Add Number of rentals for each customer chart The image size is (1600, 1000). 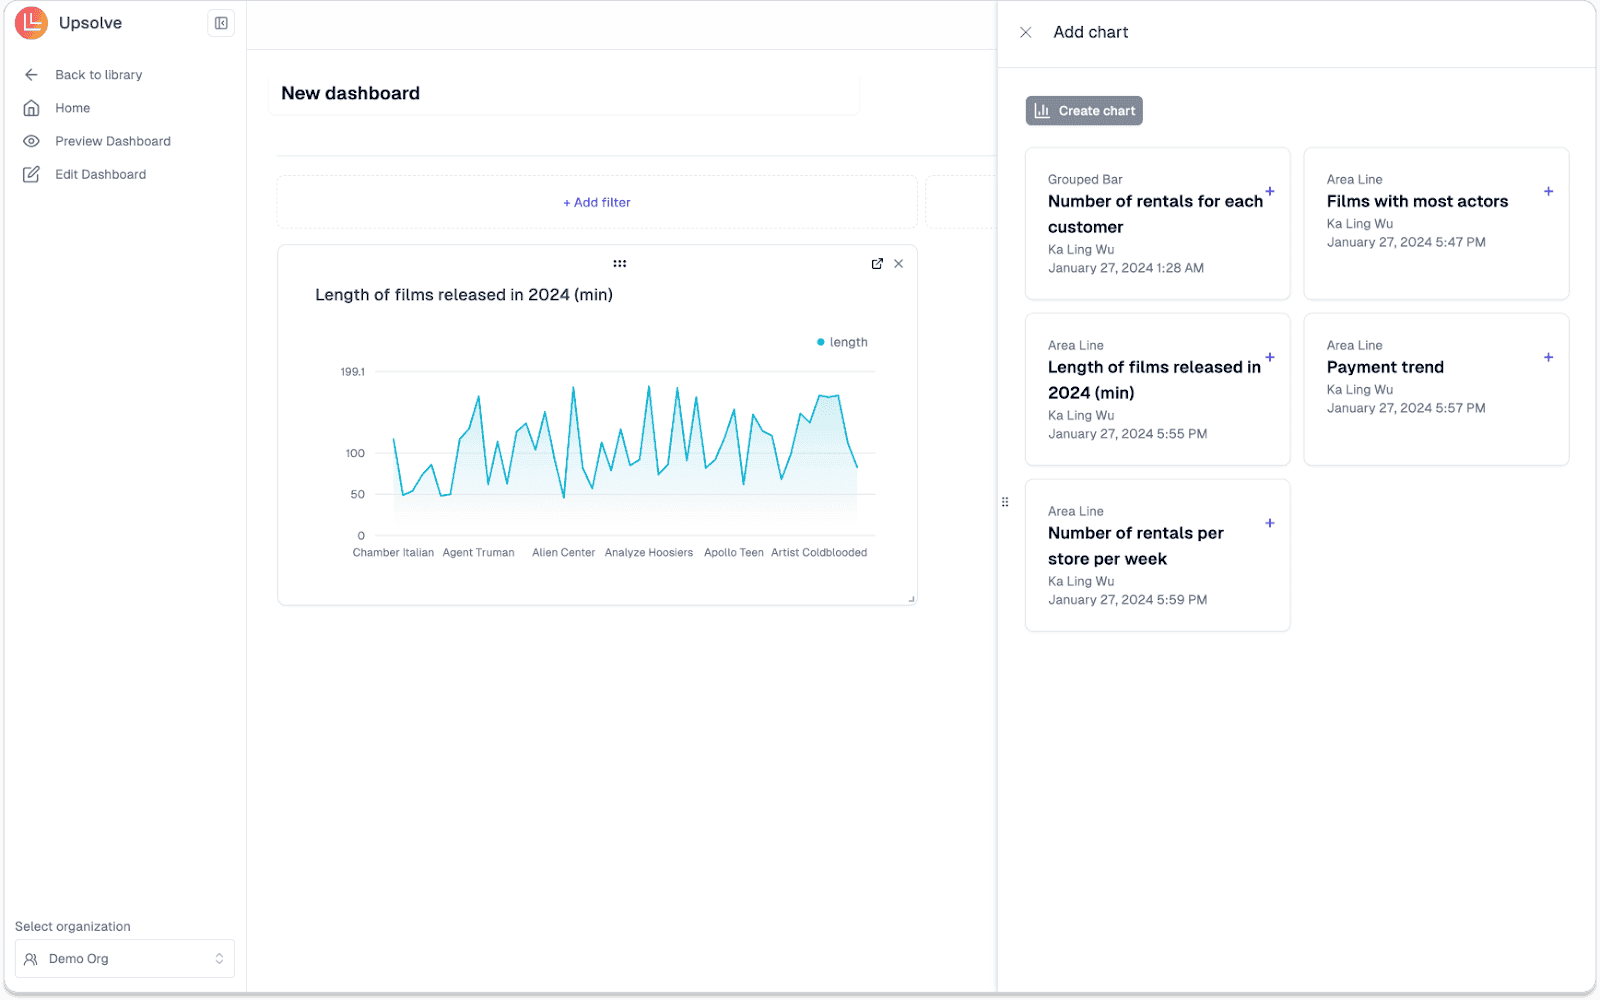(1269, 191)
